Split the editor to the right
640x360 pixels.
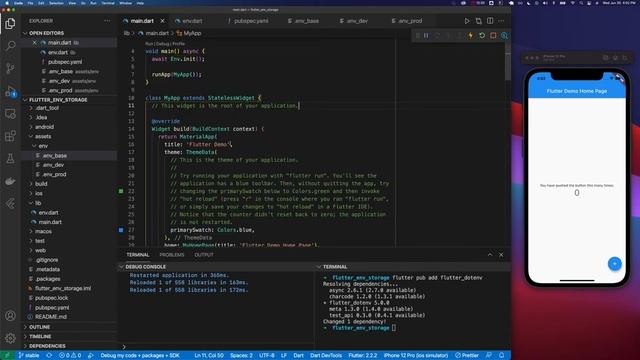coord(490,21)
